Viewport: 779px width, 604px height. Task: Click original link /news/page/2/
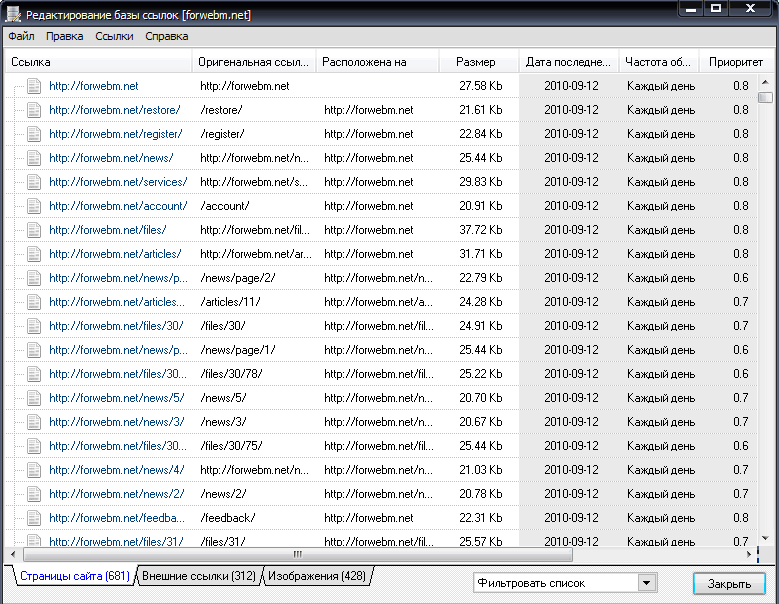coord(238,278)
